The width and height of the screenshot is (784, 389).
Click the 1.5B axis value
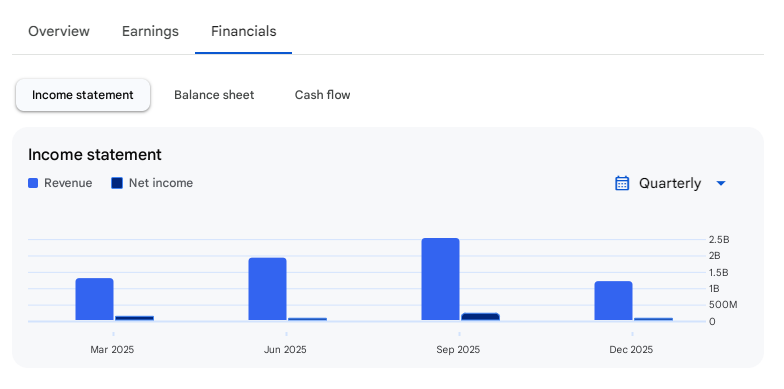tap(718, 272)
